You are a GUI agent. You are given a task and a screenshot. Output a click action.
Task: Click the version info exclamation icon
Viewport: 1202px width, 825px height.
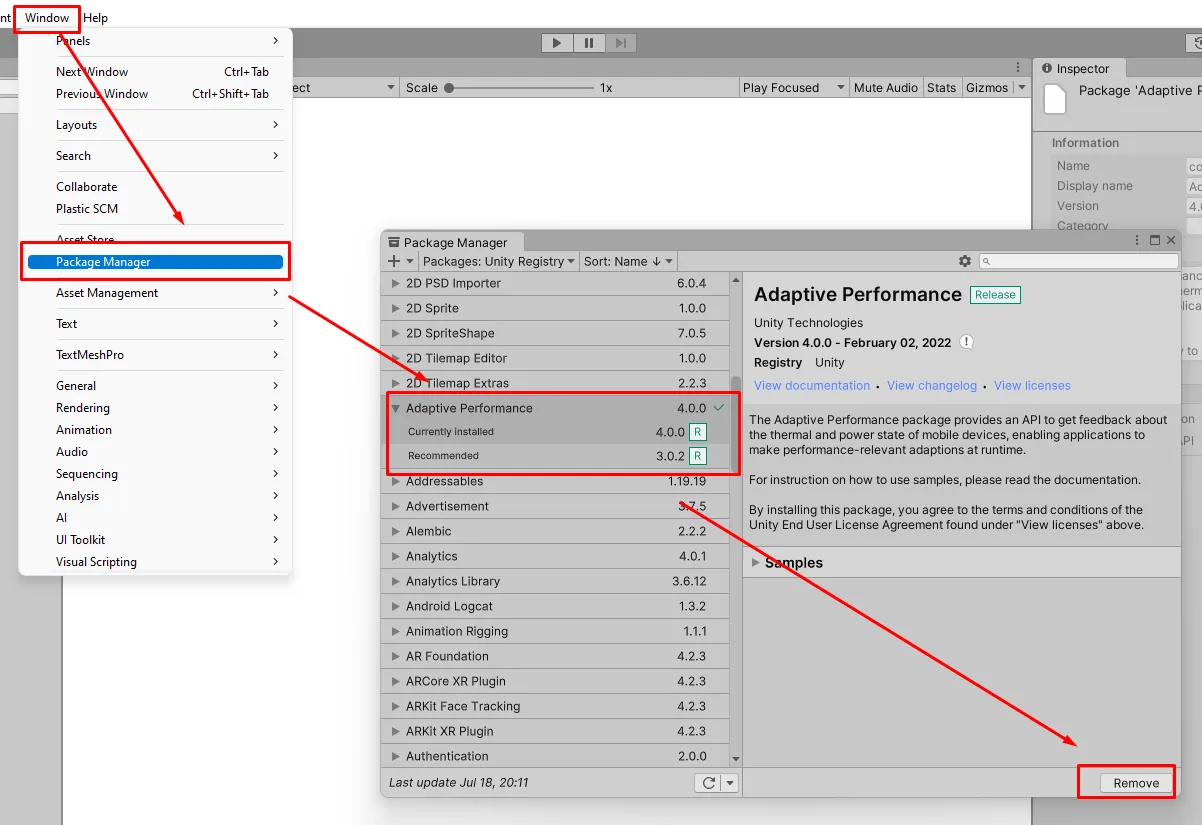(967, 342)
